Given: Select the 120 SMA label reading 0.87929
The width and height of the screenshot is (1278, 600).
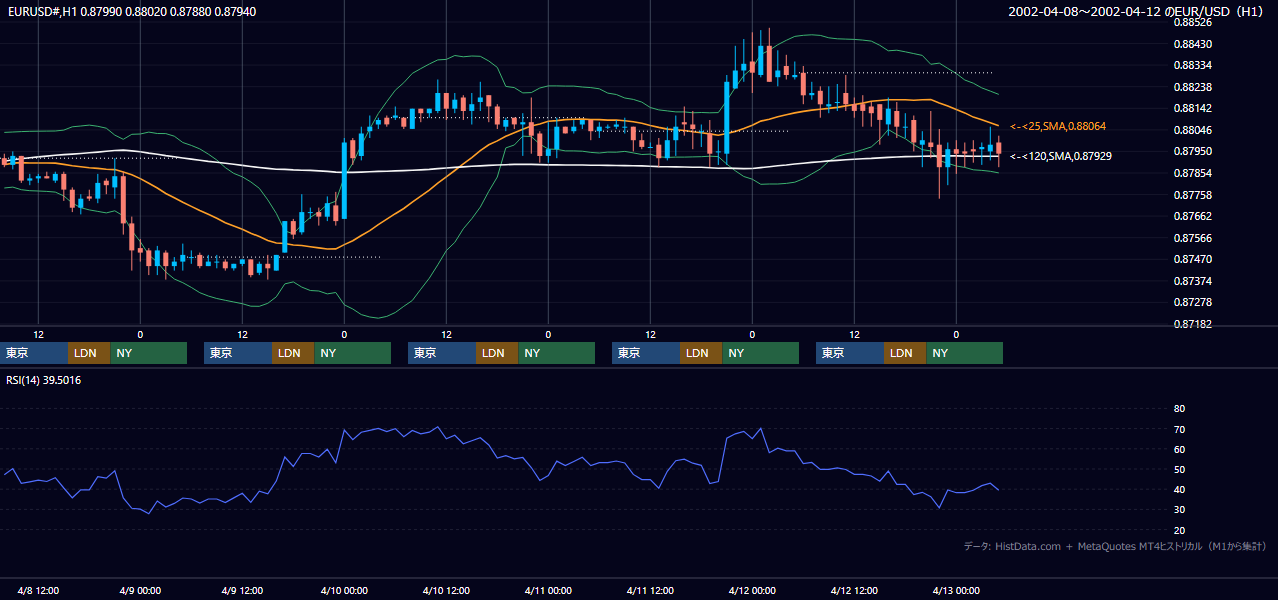Looking at the screenshot, I should pyautogui.click(x=1061, y=156).
